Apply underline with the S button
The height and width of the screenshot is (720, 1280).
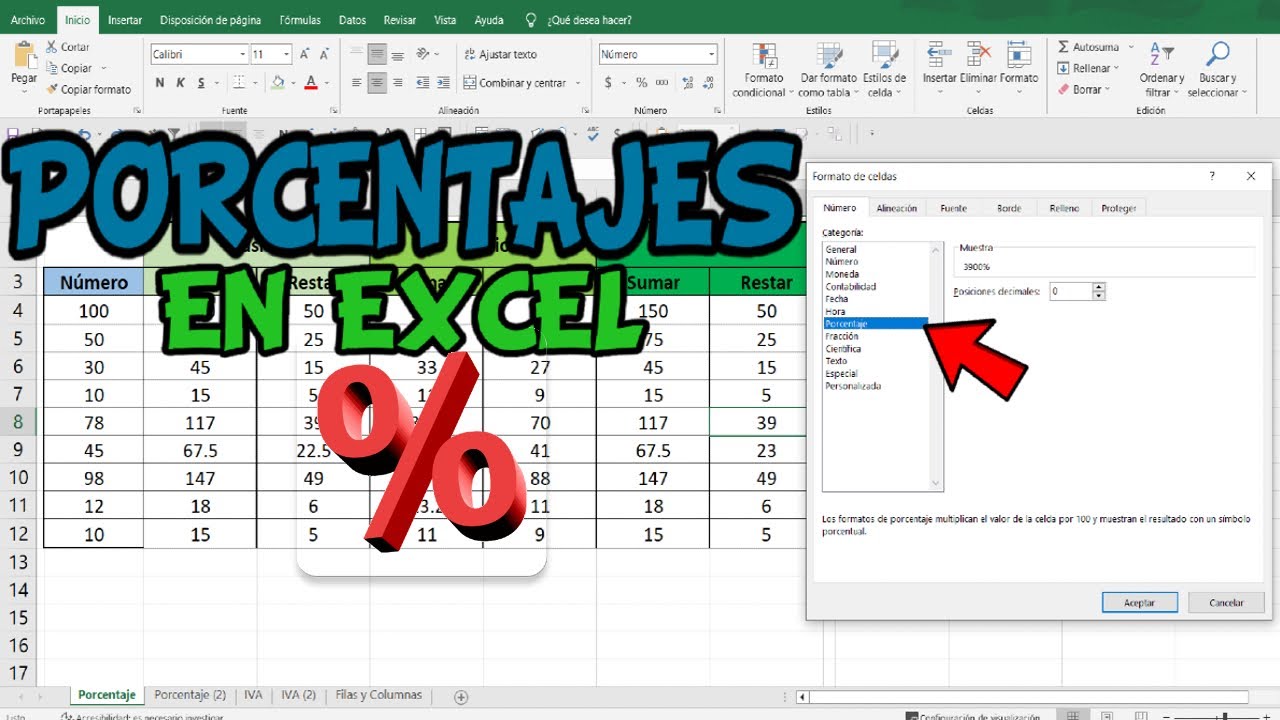201,83
